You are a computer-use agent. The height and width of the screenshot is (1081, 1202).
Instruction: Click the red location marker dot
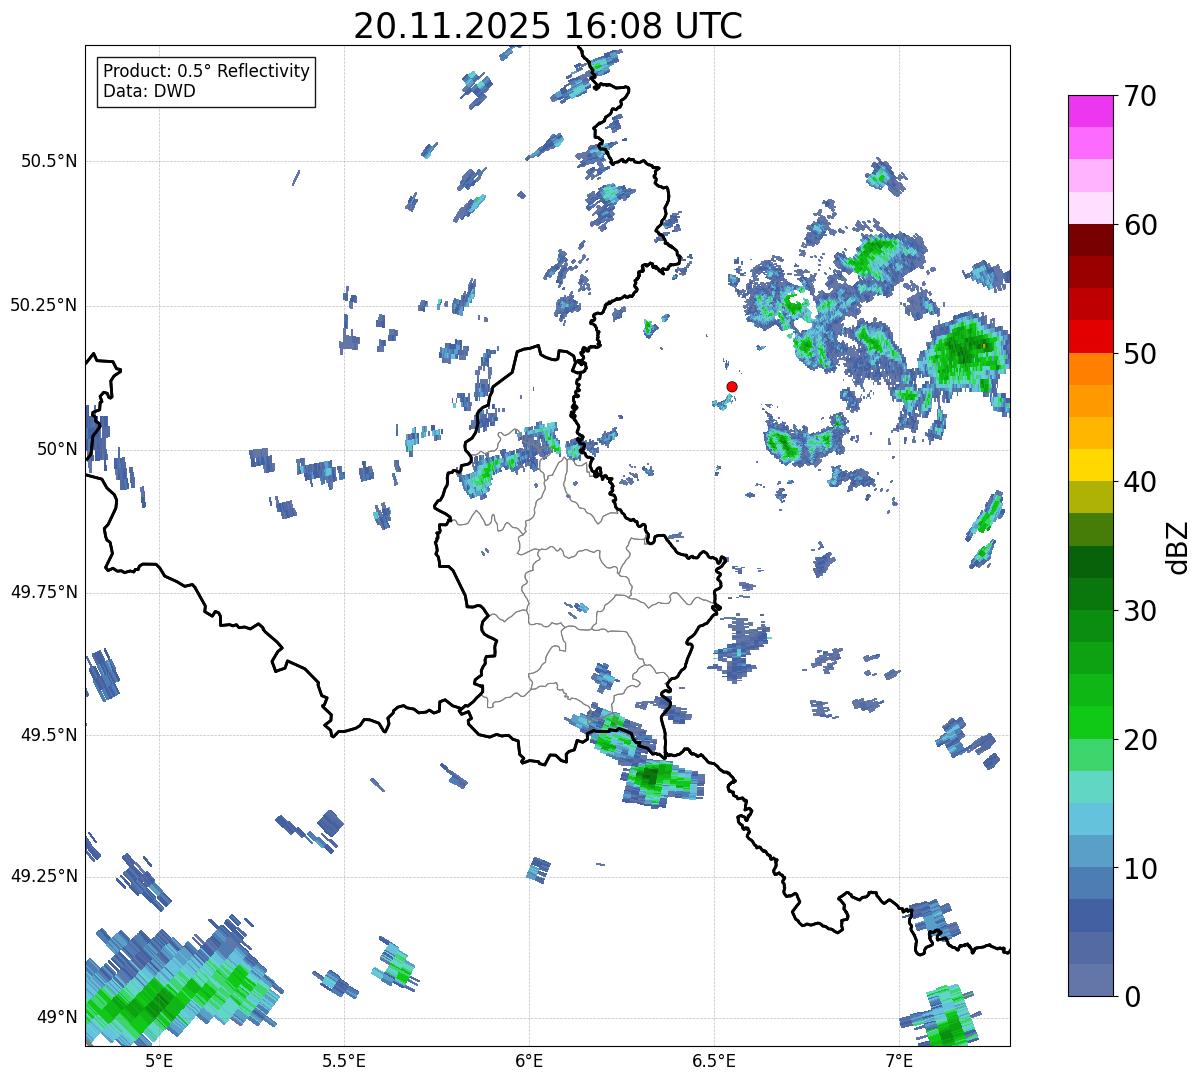732,386
